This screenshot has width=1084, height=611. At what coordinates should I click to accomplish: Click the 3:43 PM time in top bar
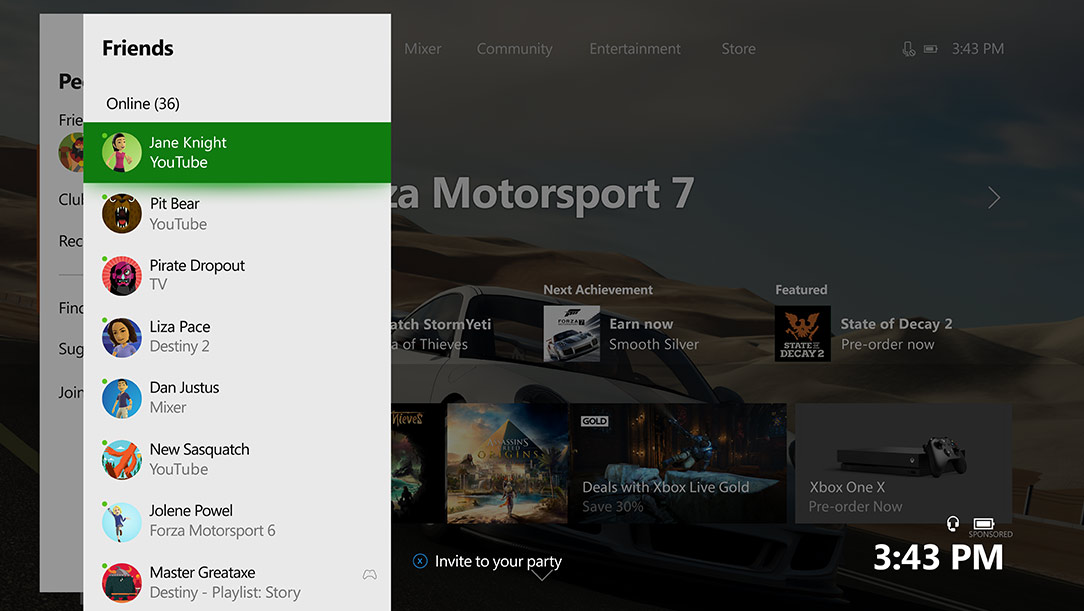tap(978, 49)
